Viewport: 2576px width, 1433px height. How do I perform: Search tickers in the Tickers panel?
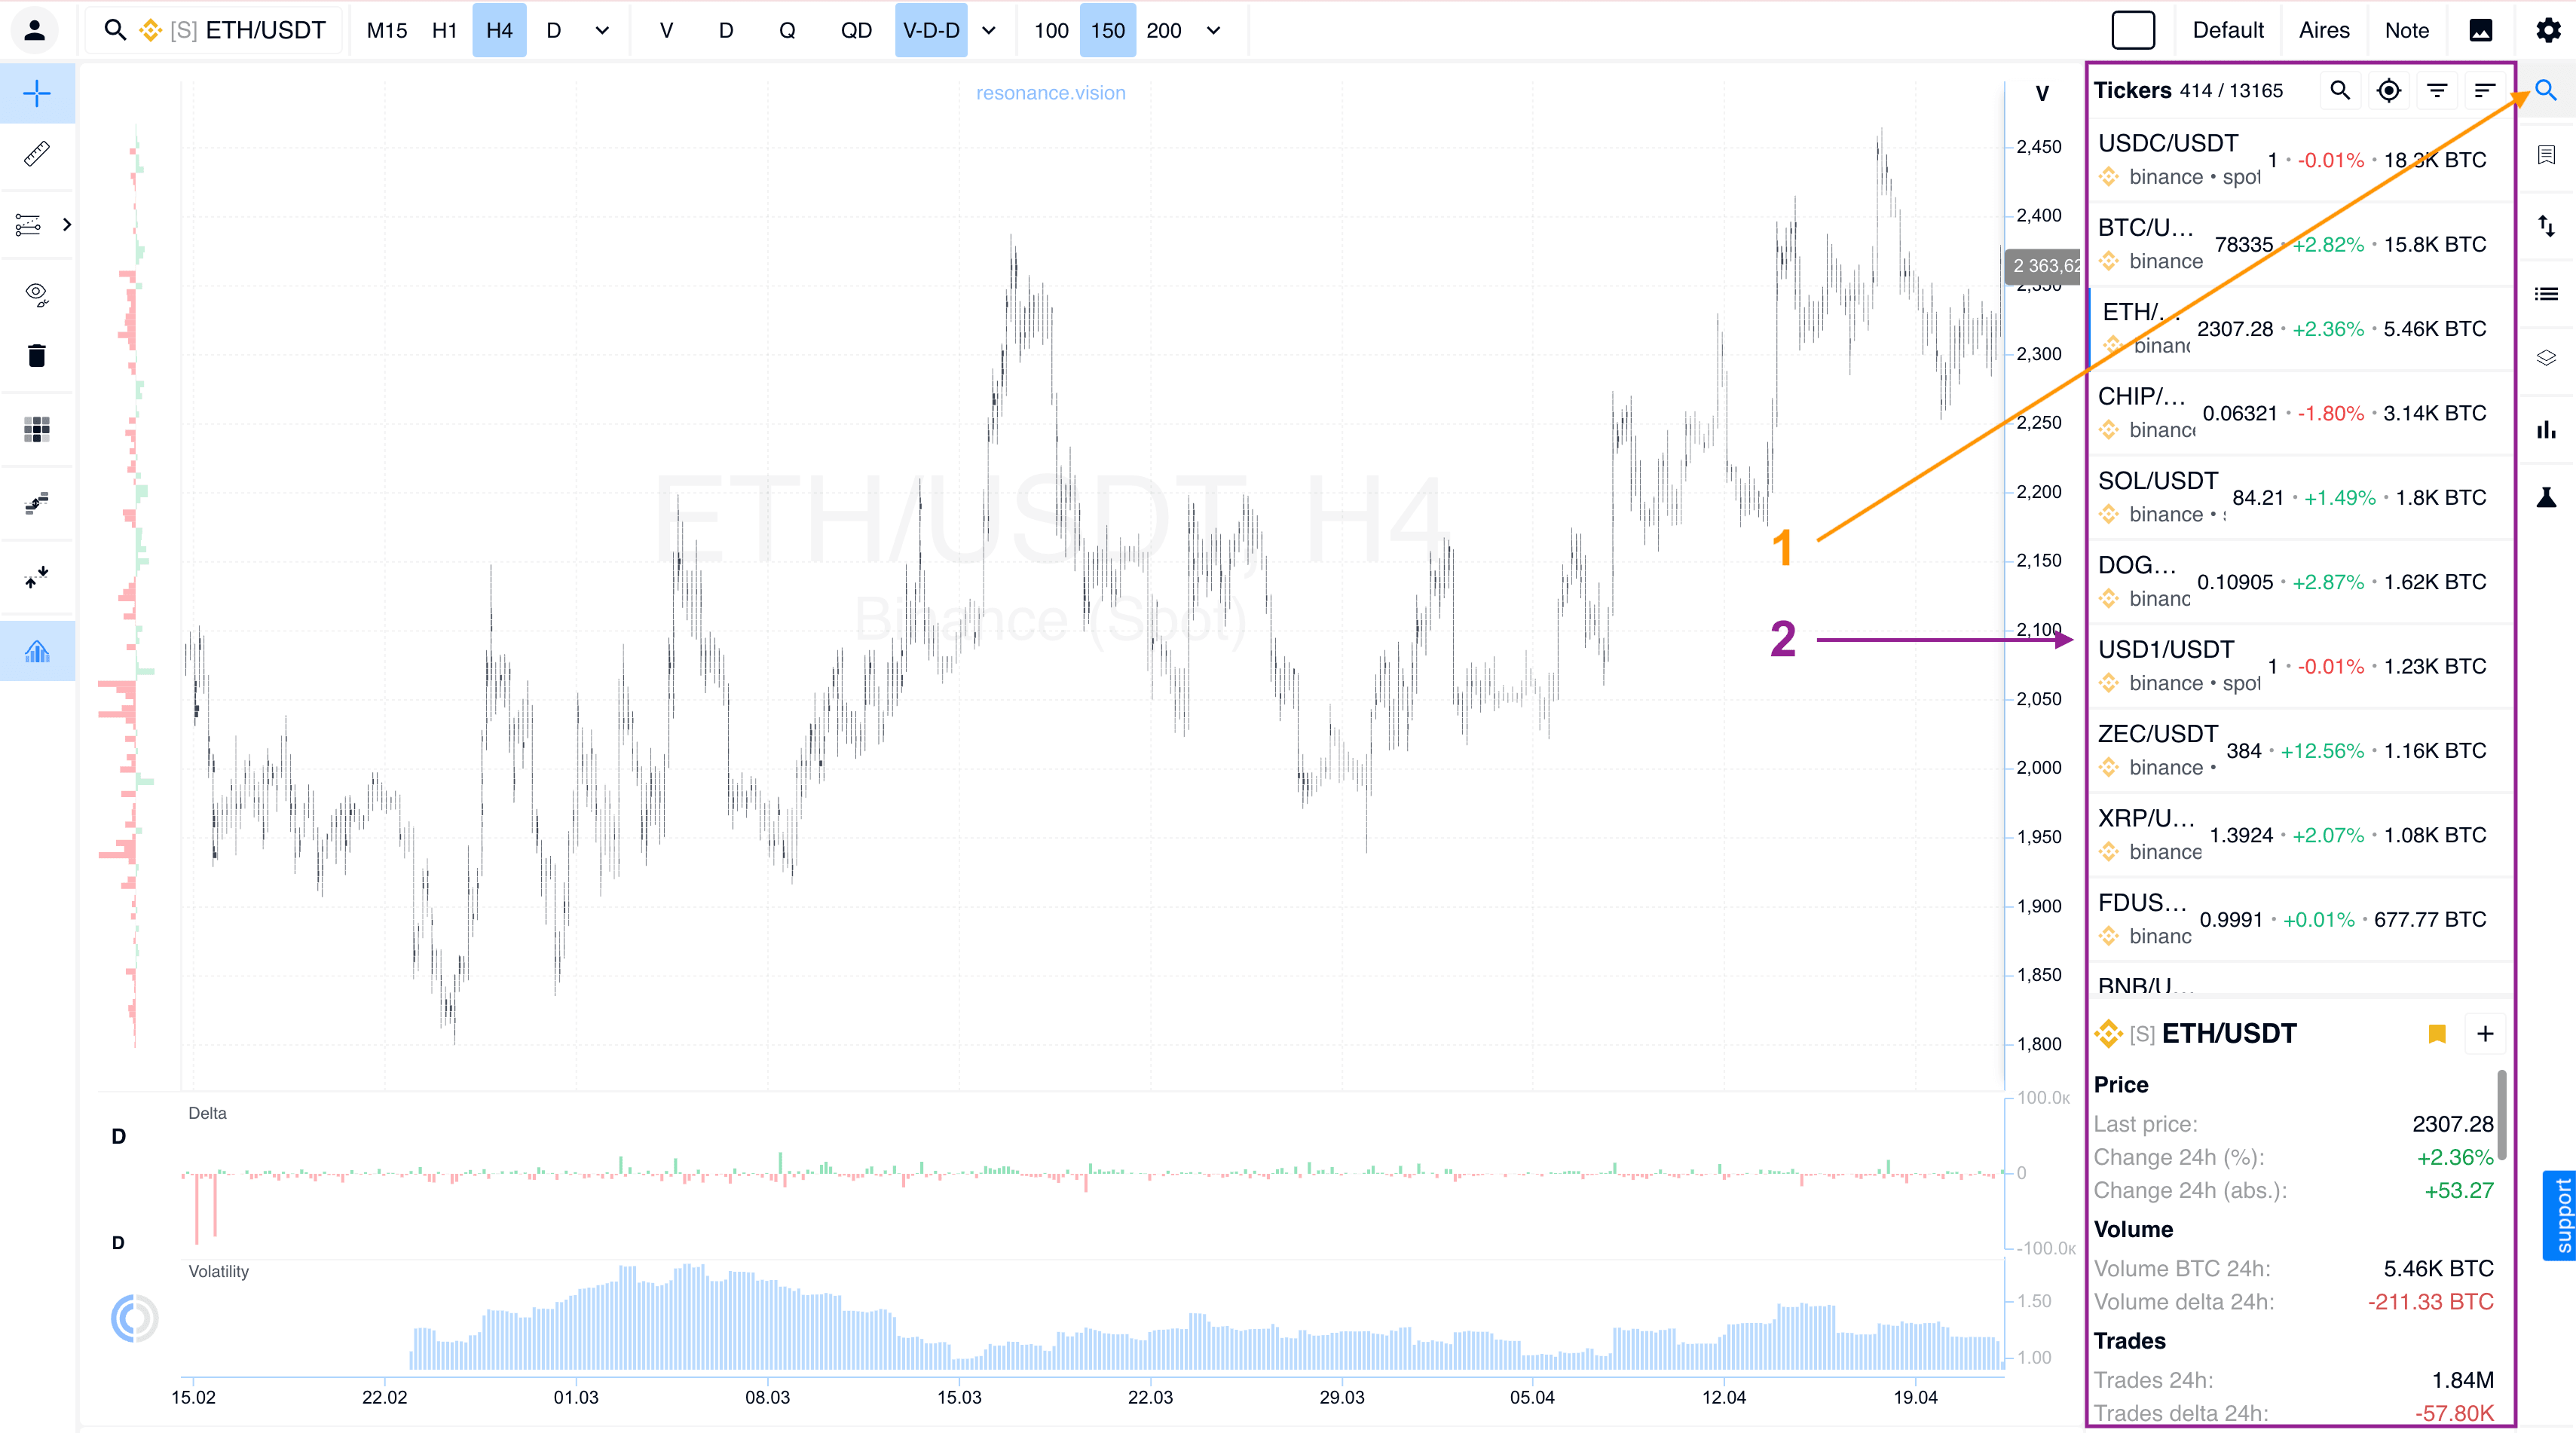coord(2340,91)
